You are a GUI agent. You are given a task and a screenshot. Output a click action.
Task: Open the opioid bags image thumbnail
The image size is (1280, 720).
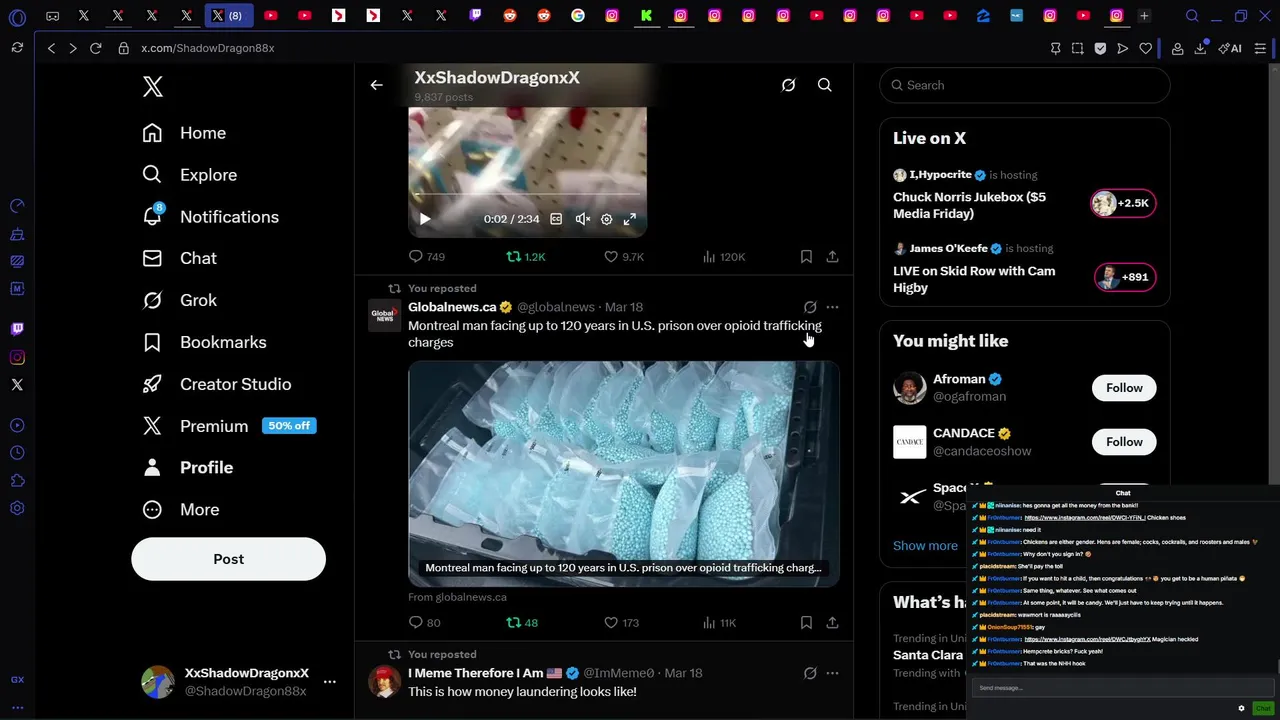click(623, 474)
